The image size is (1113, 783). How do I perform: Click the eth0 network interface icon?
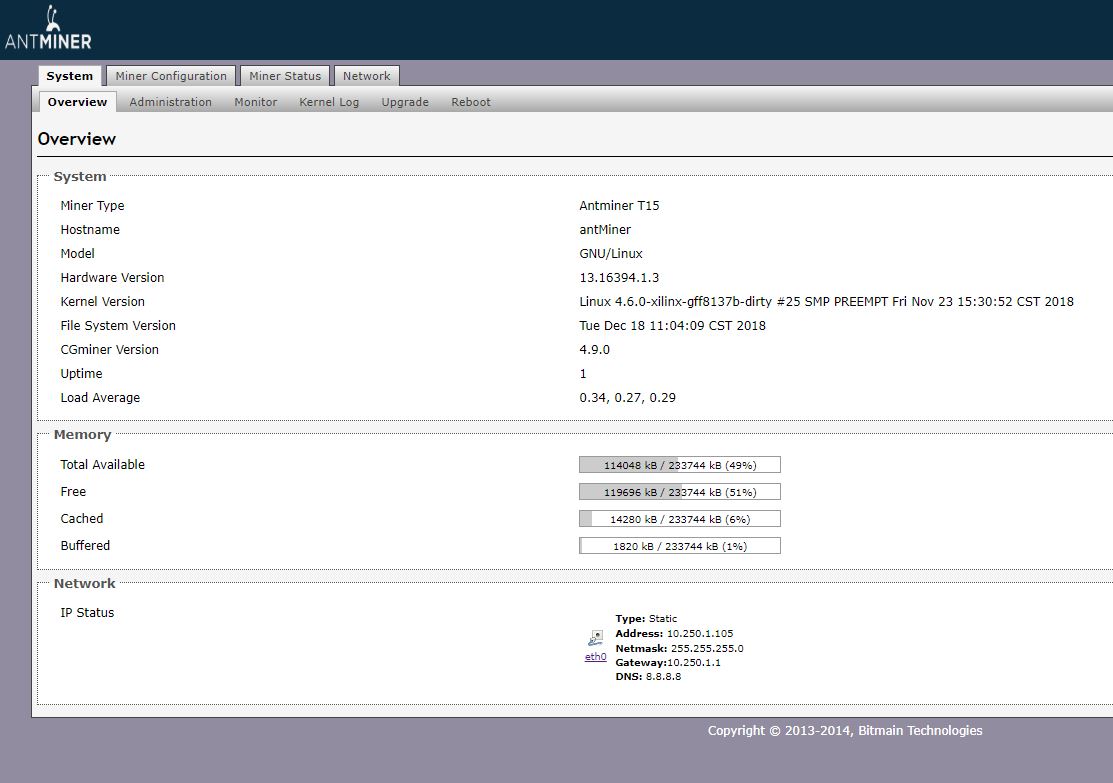[596, 638]
